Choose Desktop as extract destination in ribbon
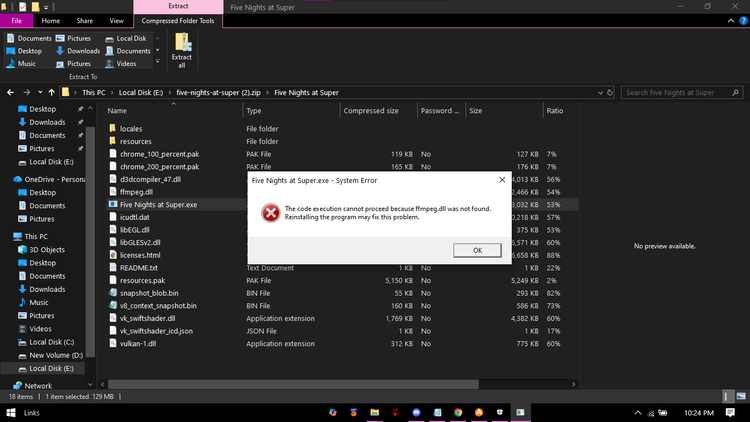The width and height of the screenshot is (750, 422). 24,51
